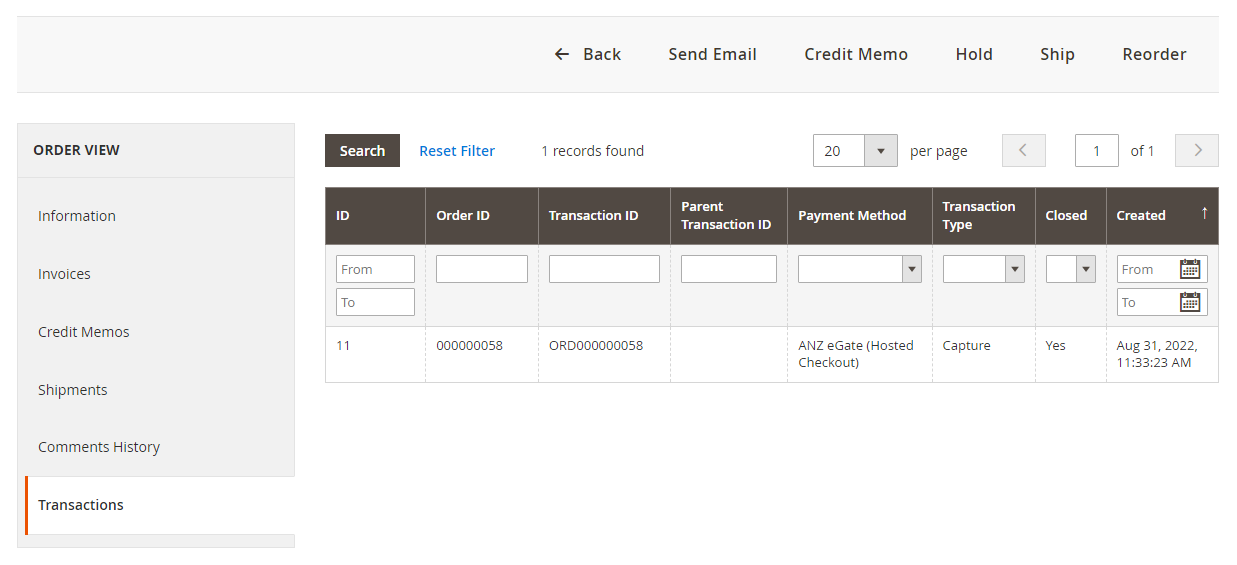The image size is (1237, 565).
Task: Open Comments History tab
Action: [x=99, y=447]
